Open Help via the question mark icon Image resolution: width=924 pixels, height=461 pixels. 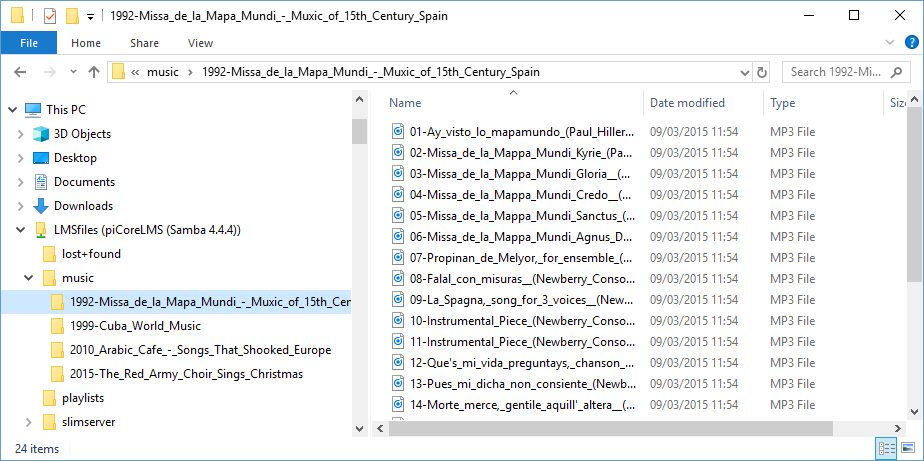[x=911, y=42]
